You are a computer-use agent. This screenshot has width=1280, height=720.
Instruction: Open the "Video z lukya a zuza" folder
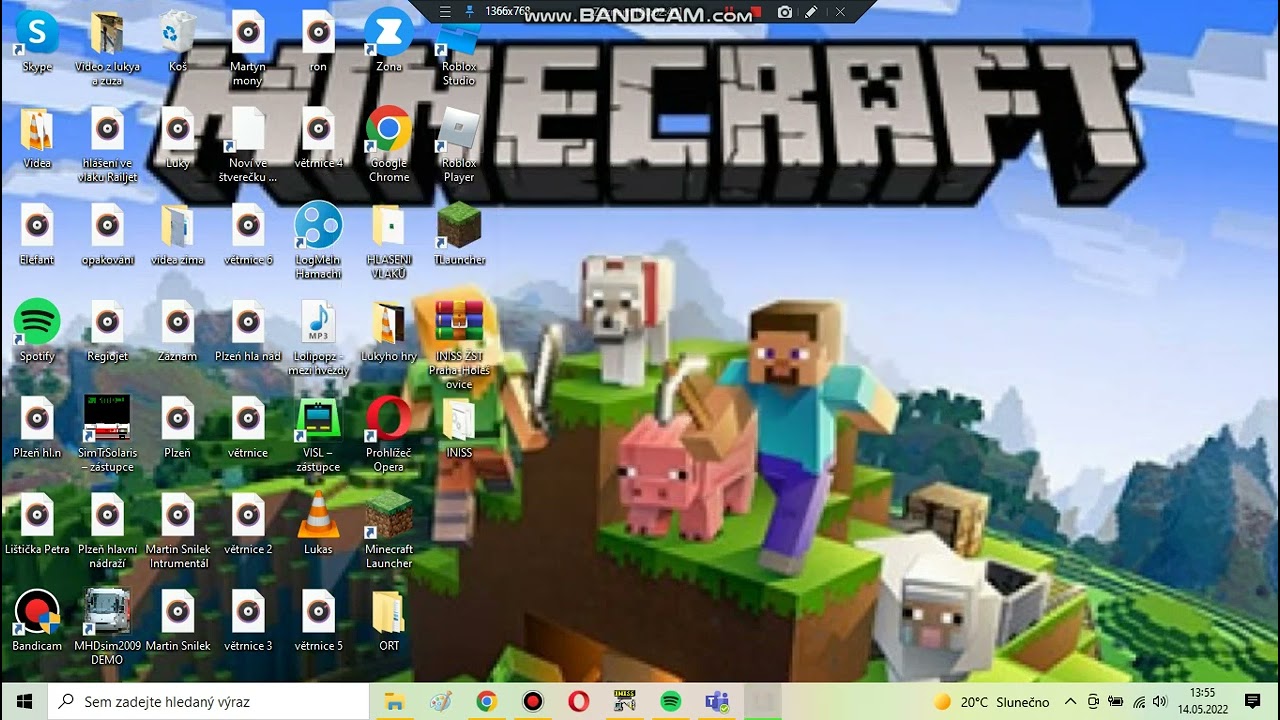107,48
